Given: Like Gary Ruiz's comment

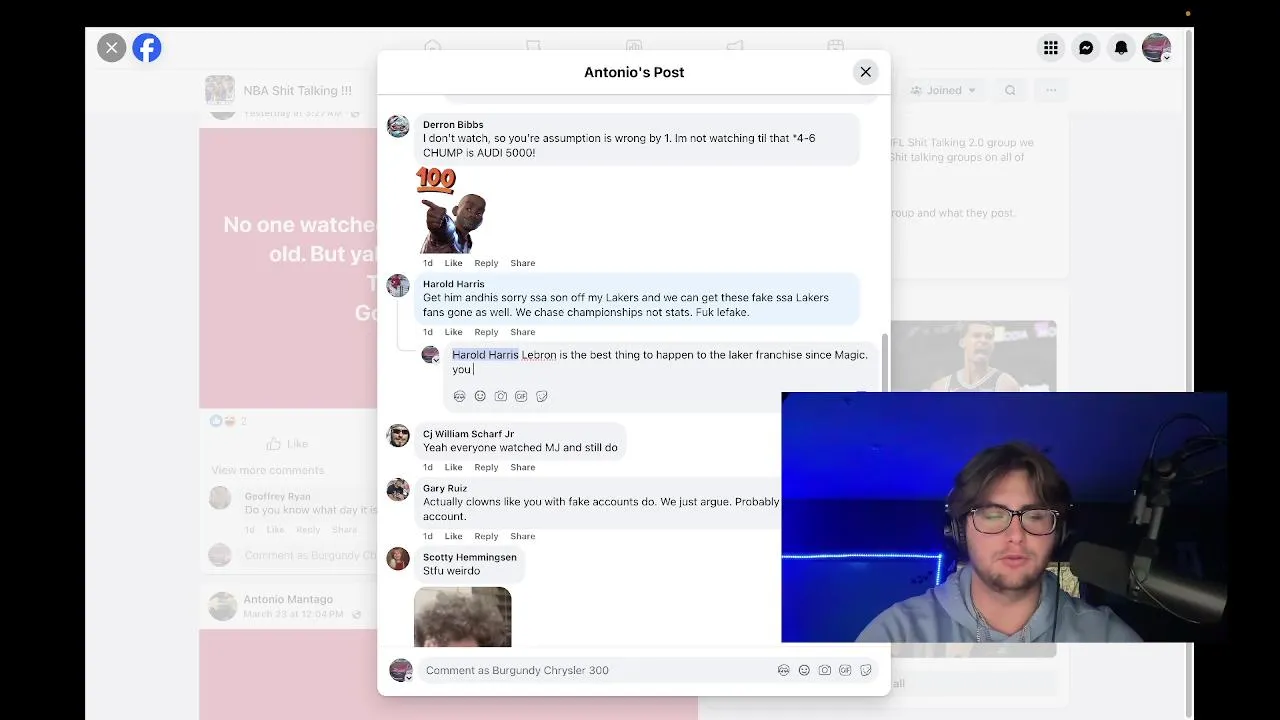Looking at the screenshot, I should 453,536.
